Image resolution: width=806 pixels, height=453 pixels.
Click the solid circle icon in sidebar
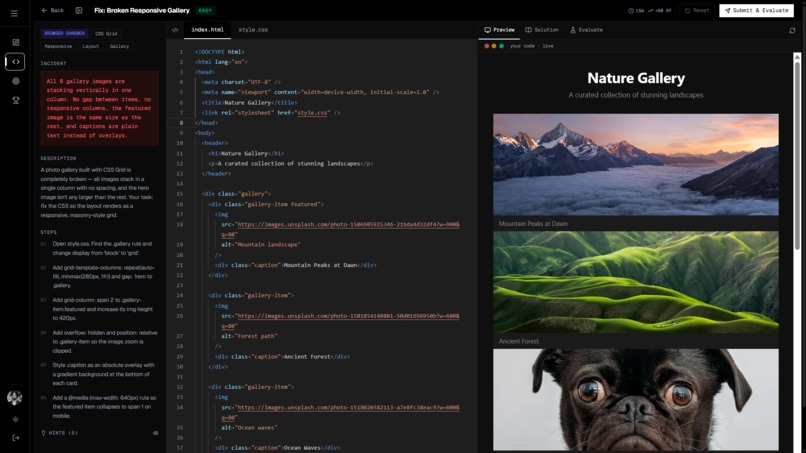[16, 81]
